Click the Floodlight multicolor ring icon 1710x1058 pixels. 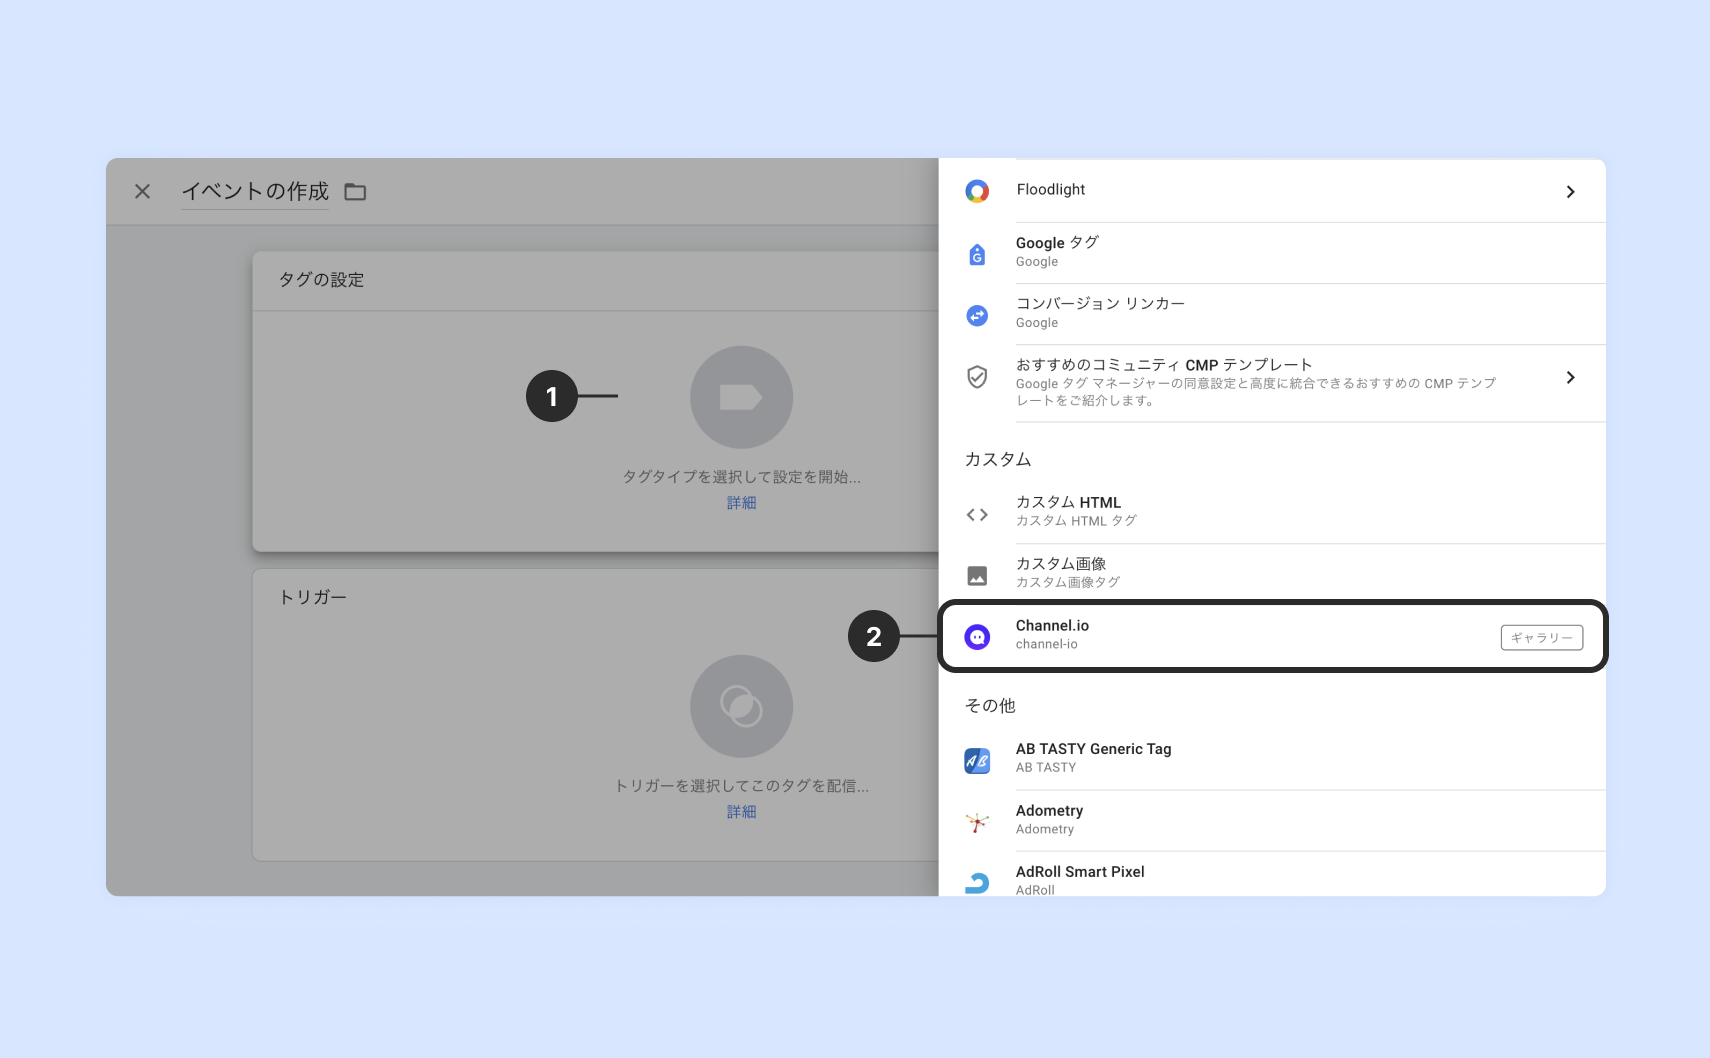pyautogui.click(x=977, y=191)
